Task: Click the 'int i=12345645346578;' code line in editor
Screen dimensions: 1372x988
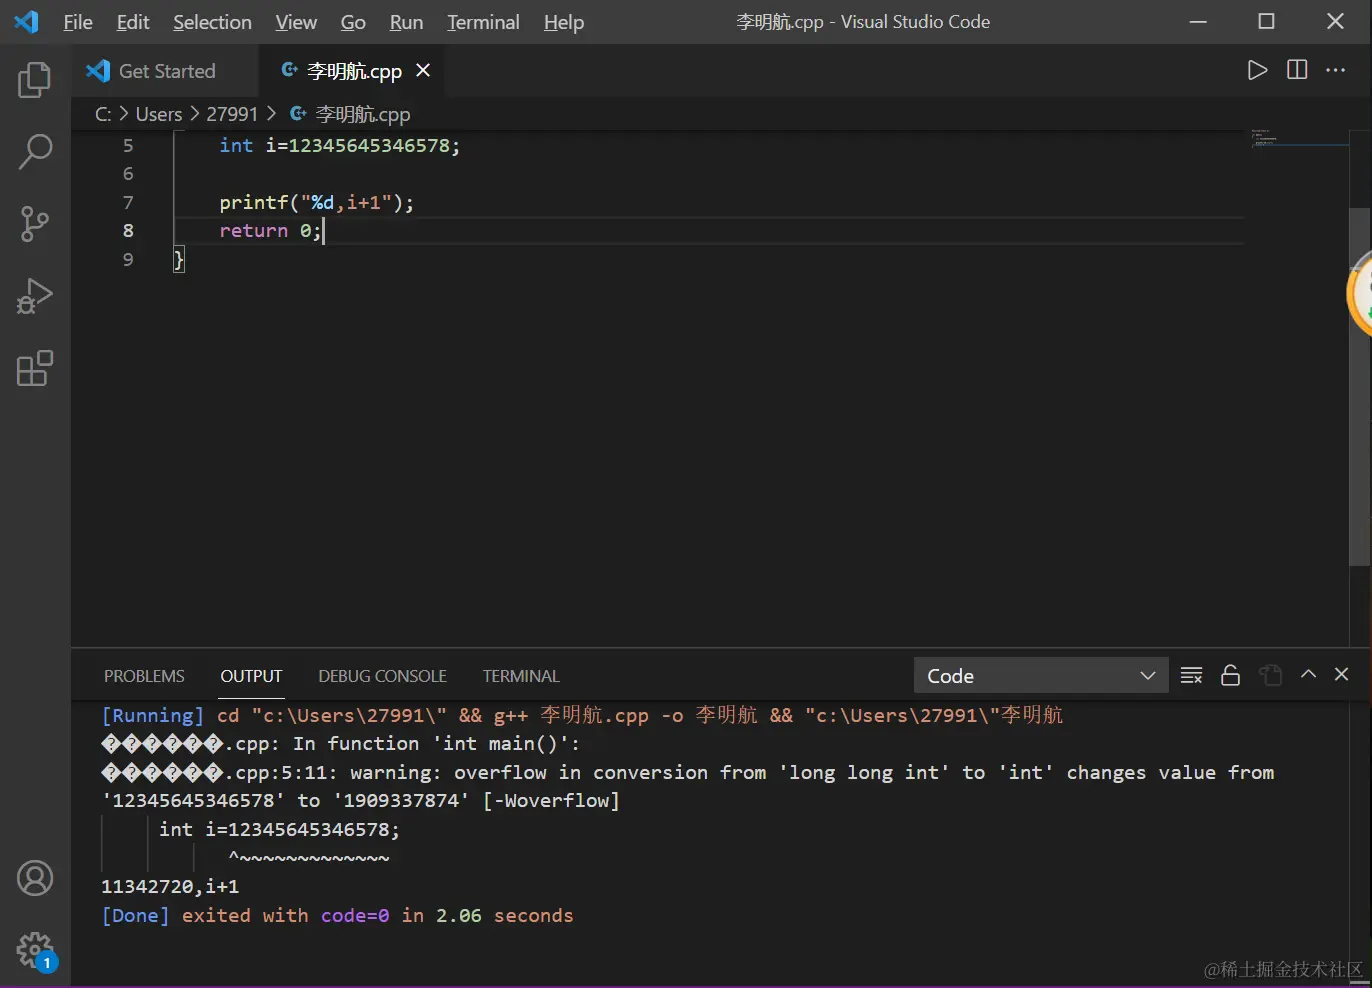Action: click(340, 145)
